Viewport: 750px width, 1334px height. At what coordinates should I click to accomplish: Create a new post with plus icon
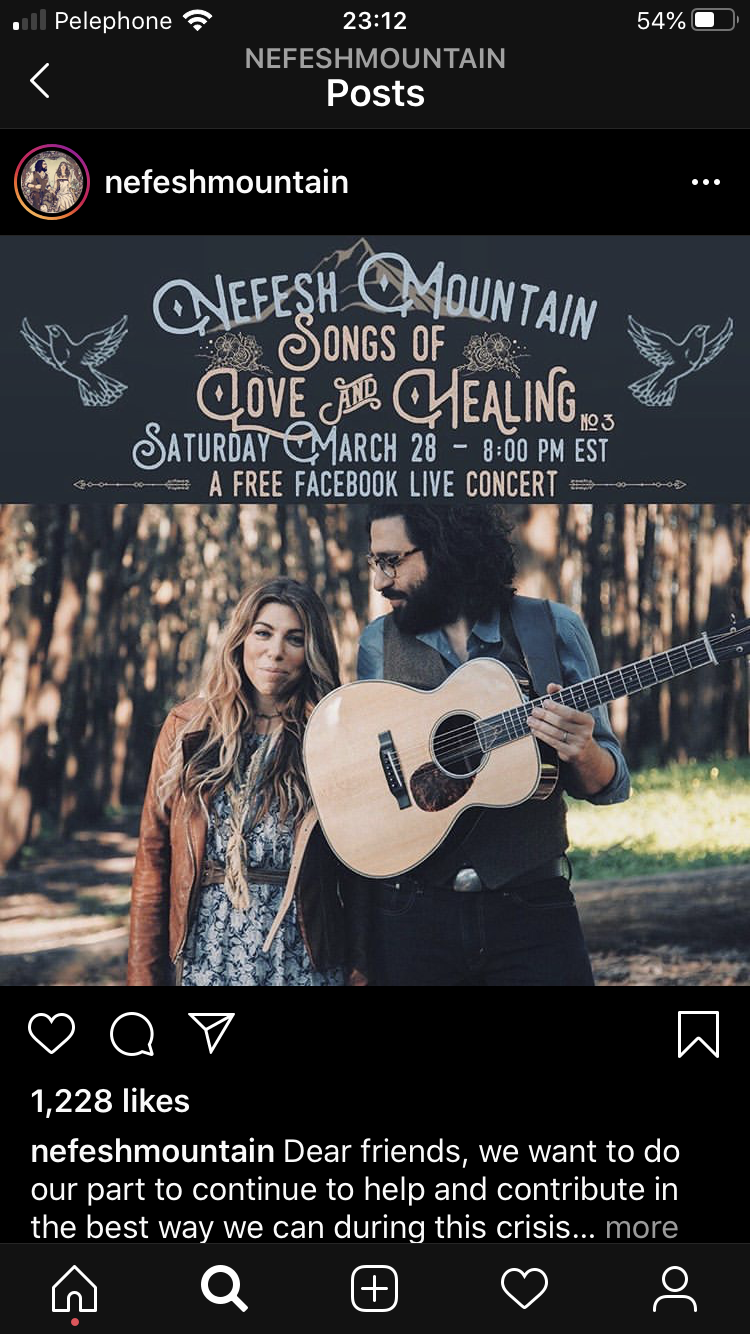click(375, 1289)
